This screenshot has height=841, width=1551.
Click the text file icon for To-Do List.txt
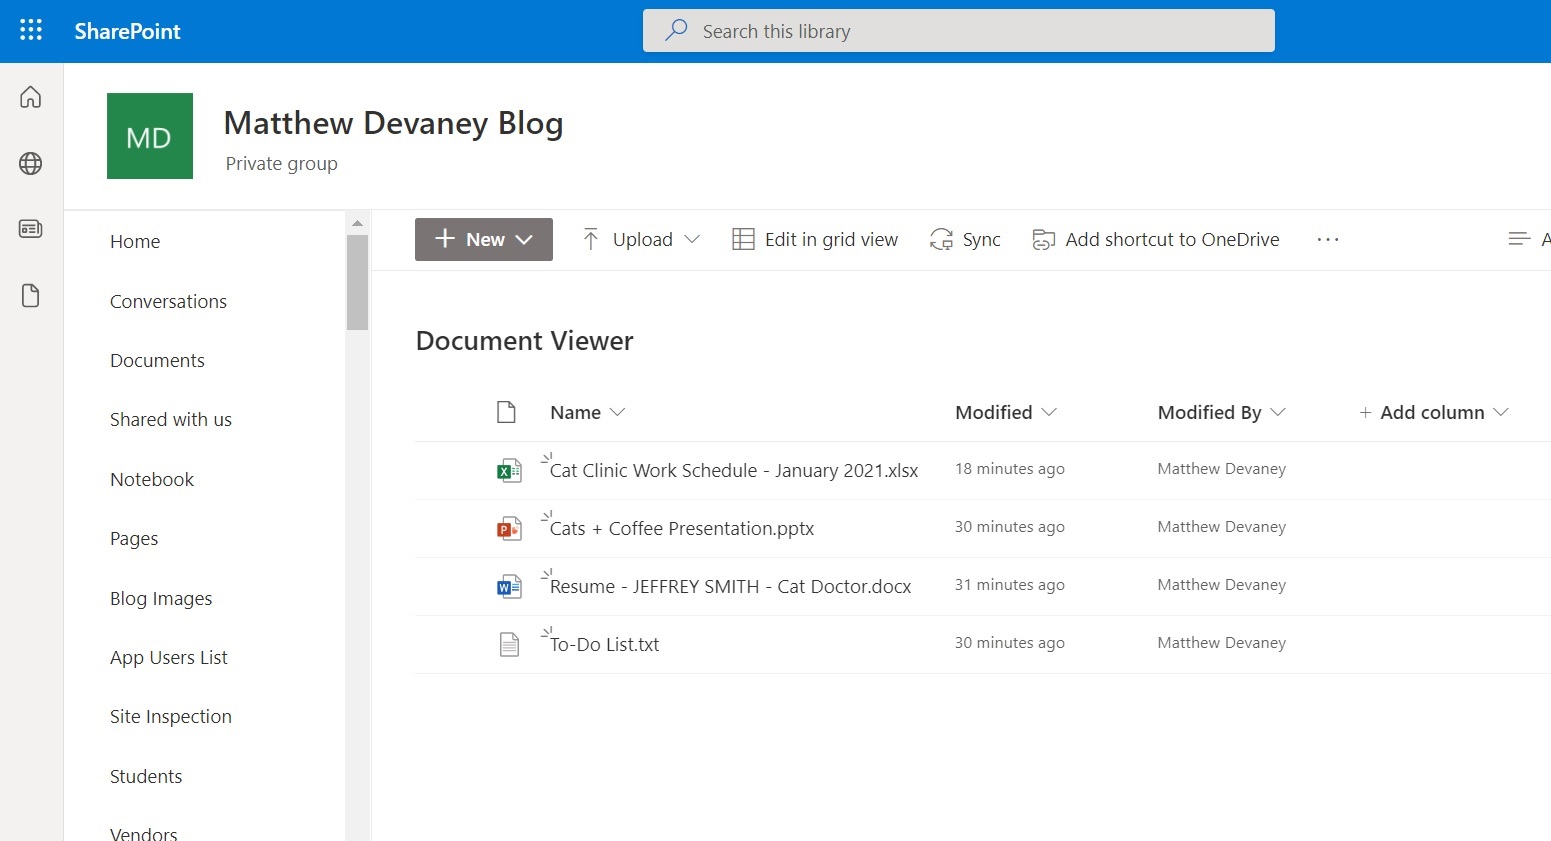pos(509,644)
